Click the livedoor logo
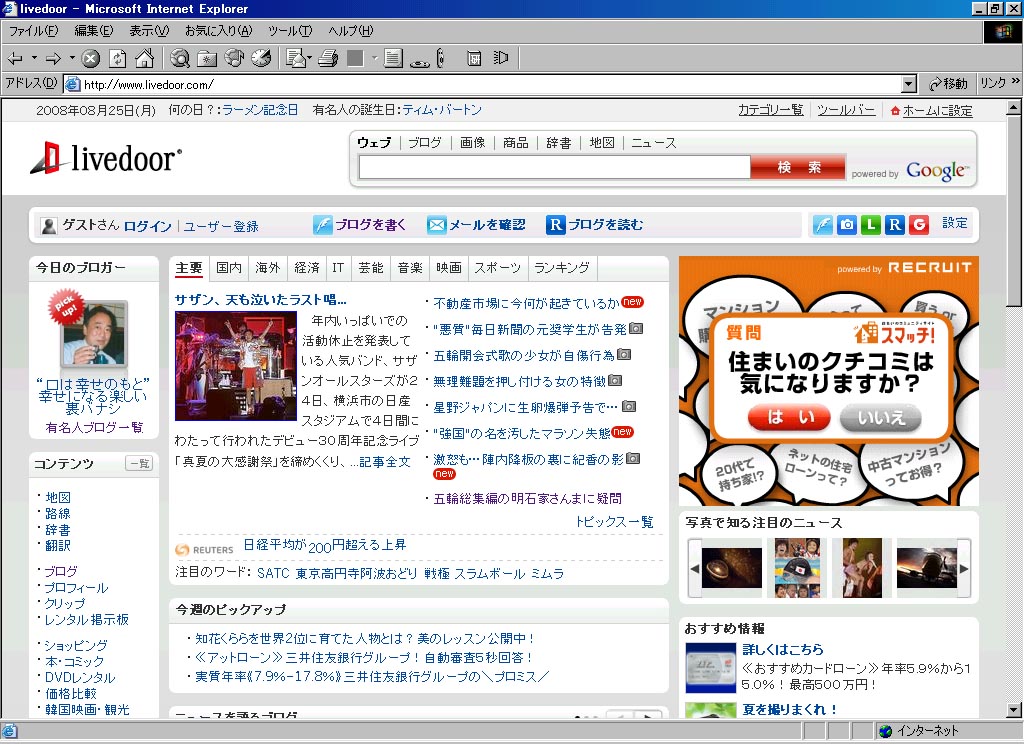This screenshot has width=1024, height=744. click(106, 158)
